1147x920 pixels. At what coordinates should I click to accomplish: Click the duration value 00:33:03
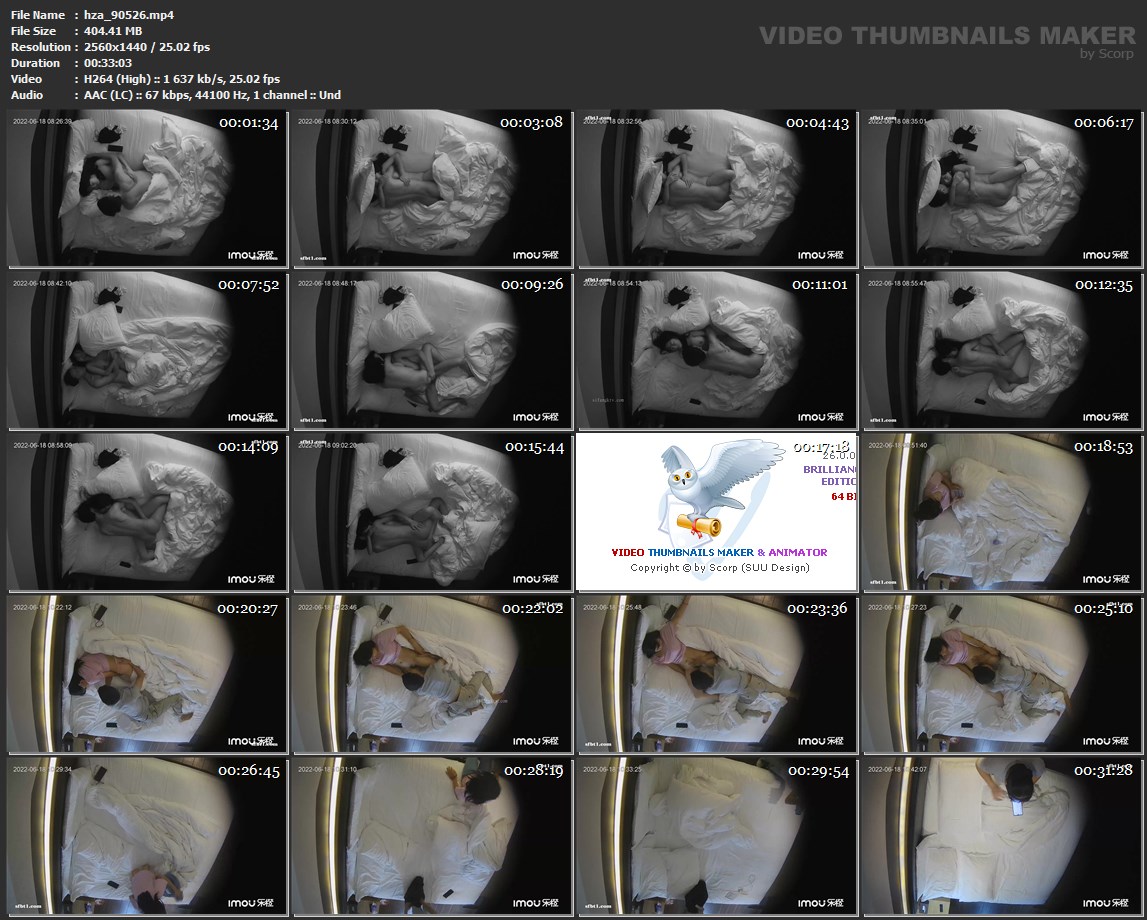108,63
